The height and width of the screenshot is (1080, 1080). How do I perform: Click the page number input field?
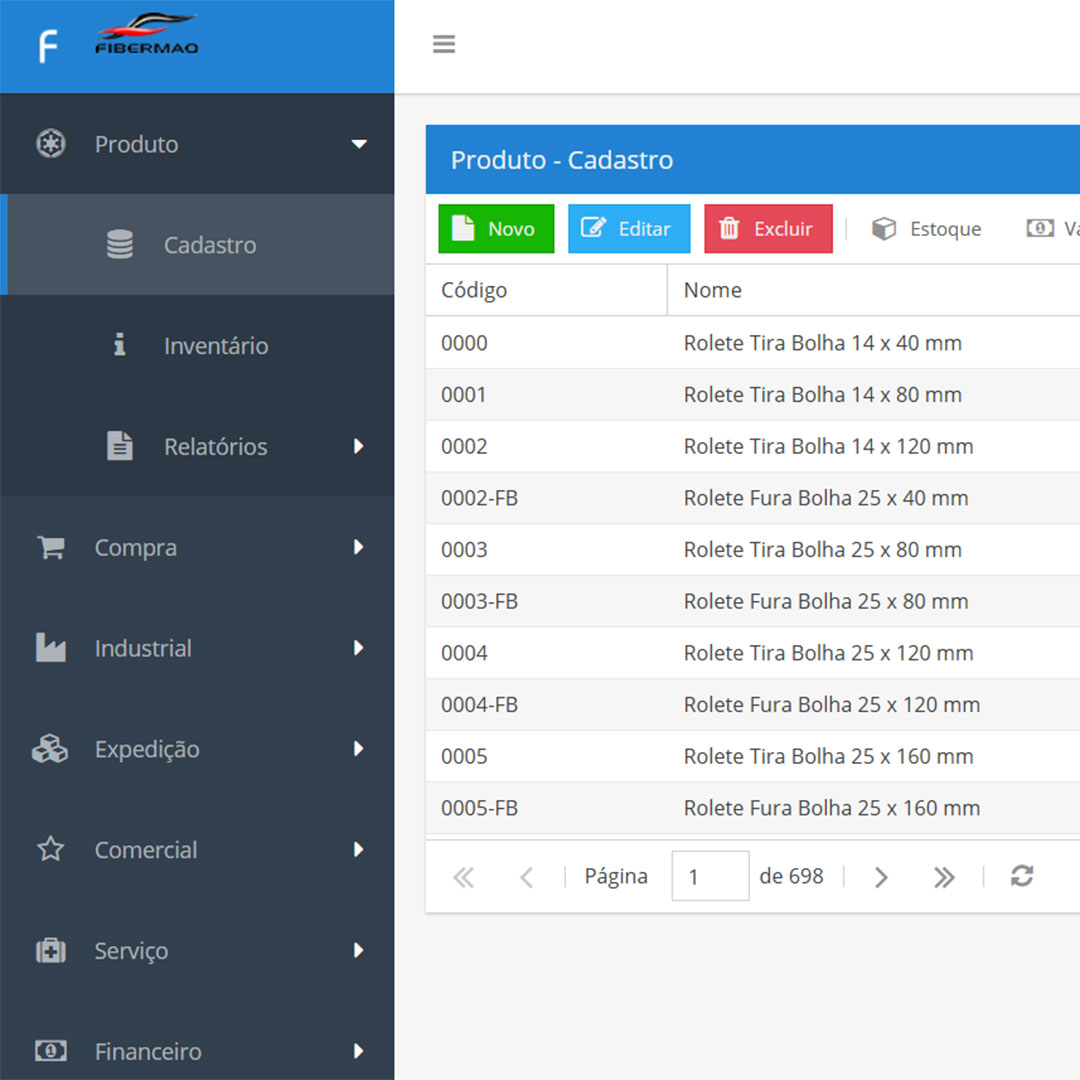(710, 875)
